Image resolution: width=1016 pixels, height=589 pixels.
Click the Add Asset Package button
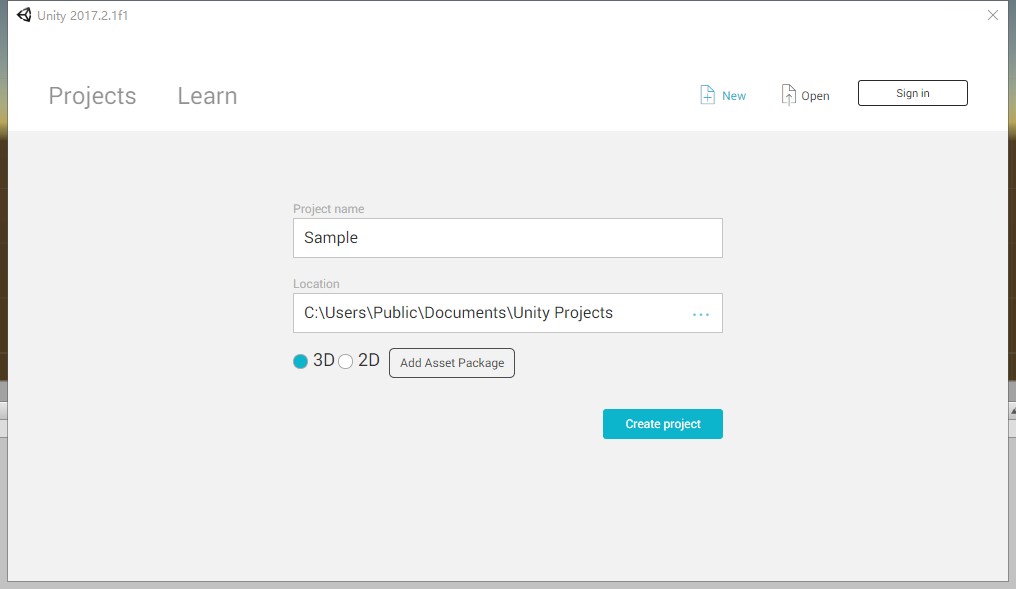[x=452, y=363]
